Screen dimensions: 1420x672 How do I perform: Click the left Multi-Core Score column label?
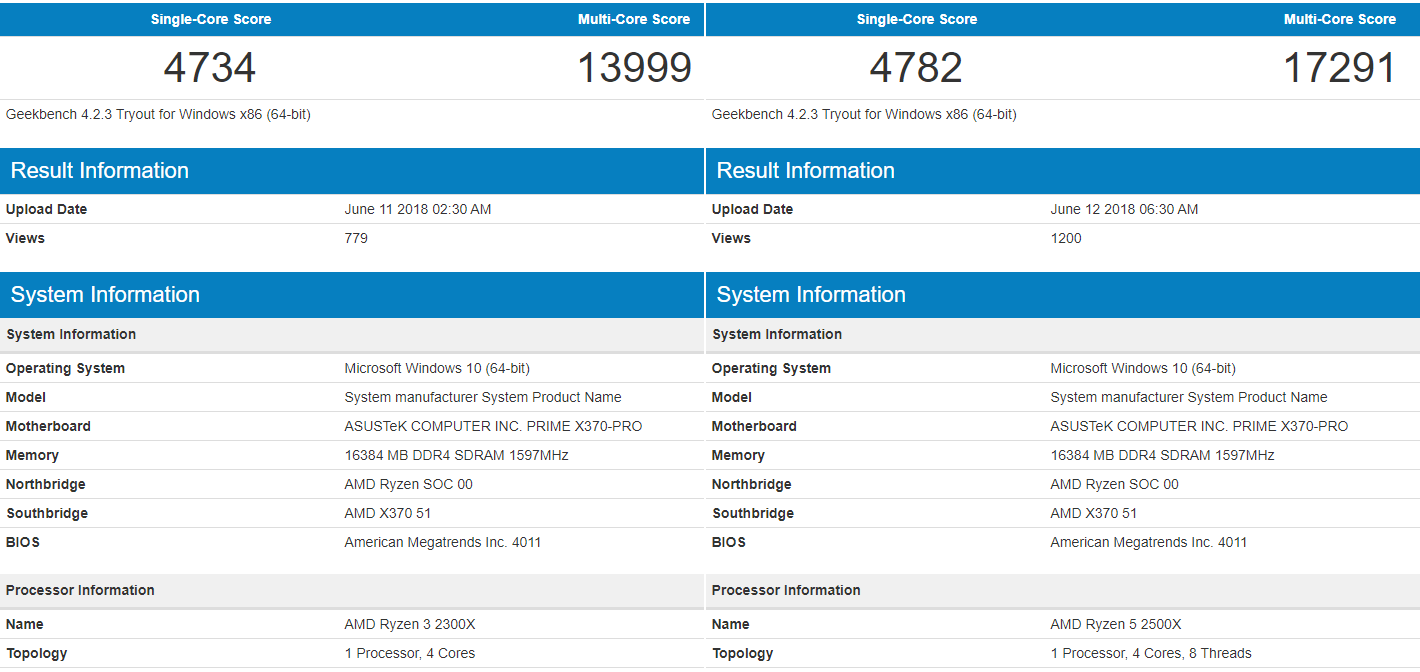click(634, 19)
